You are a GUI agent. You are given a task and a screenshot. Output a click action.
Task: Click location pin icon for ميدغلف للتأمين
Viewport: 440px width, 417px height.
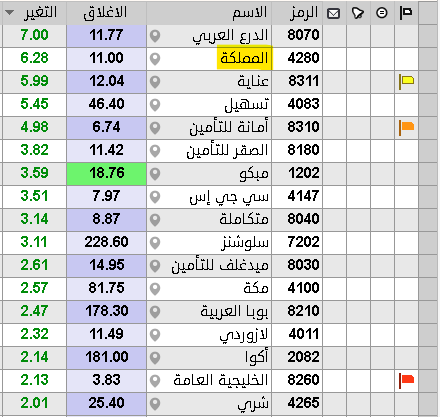point(155,266)
